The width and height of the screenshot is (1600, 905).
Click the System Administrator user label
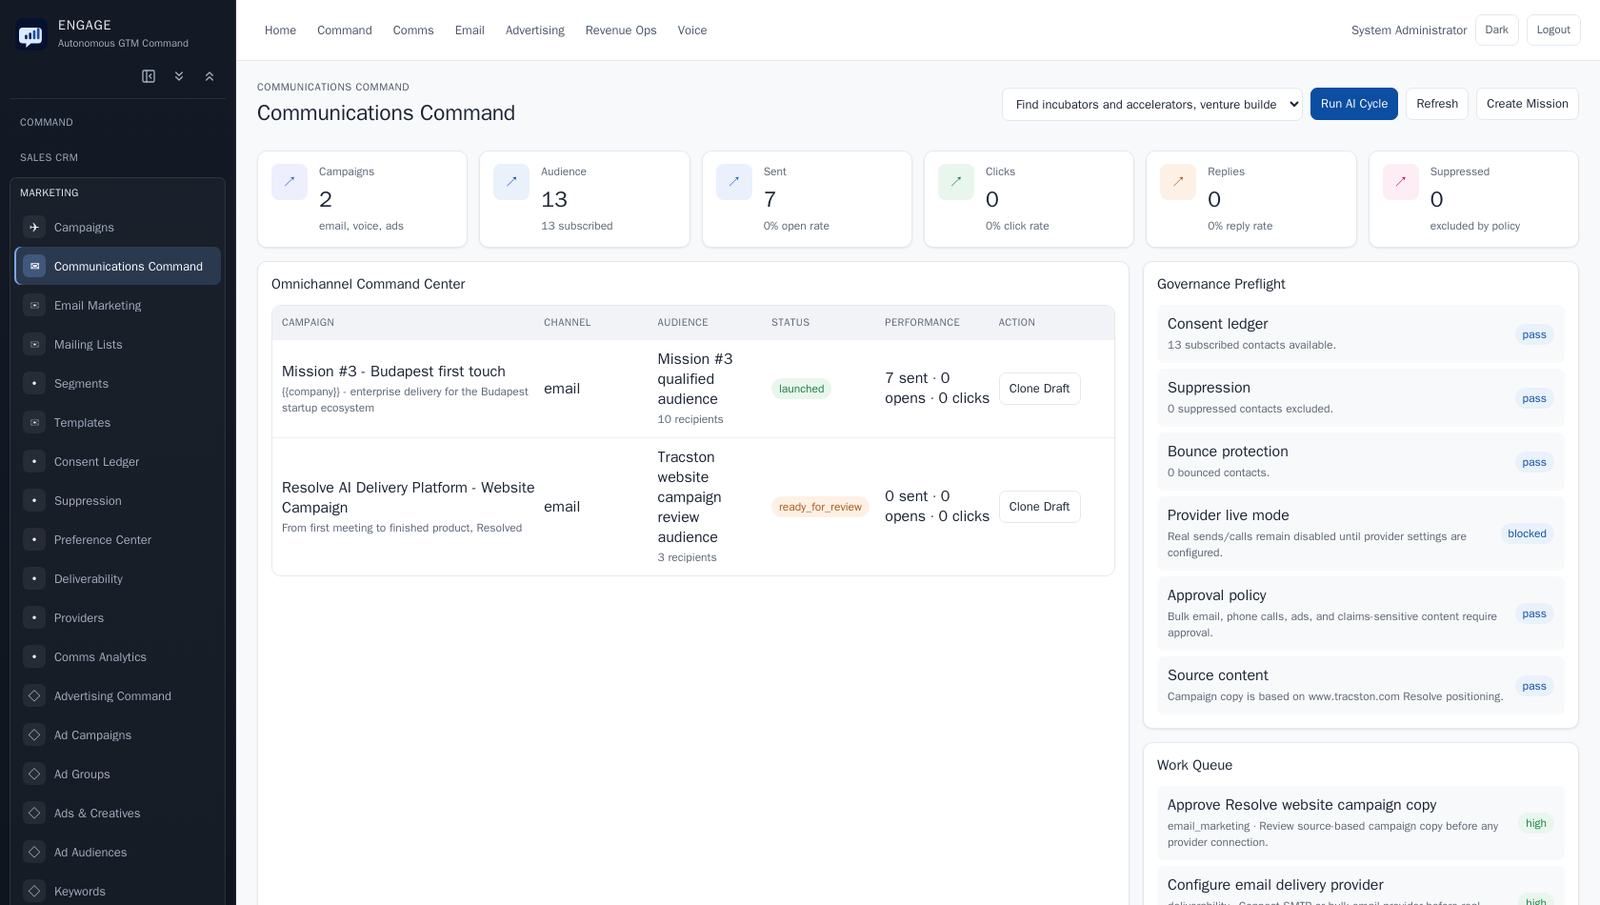(x=1409, y=30)
